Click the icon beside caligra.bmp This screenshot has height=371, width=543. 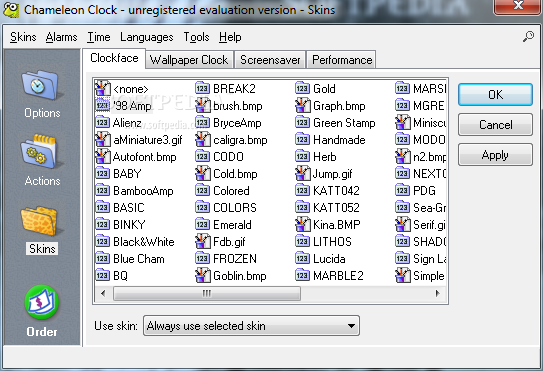(x=203, y=140)
